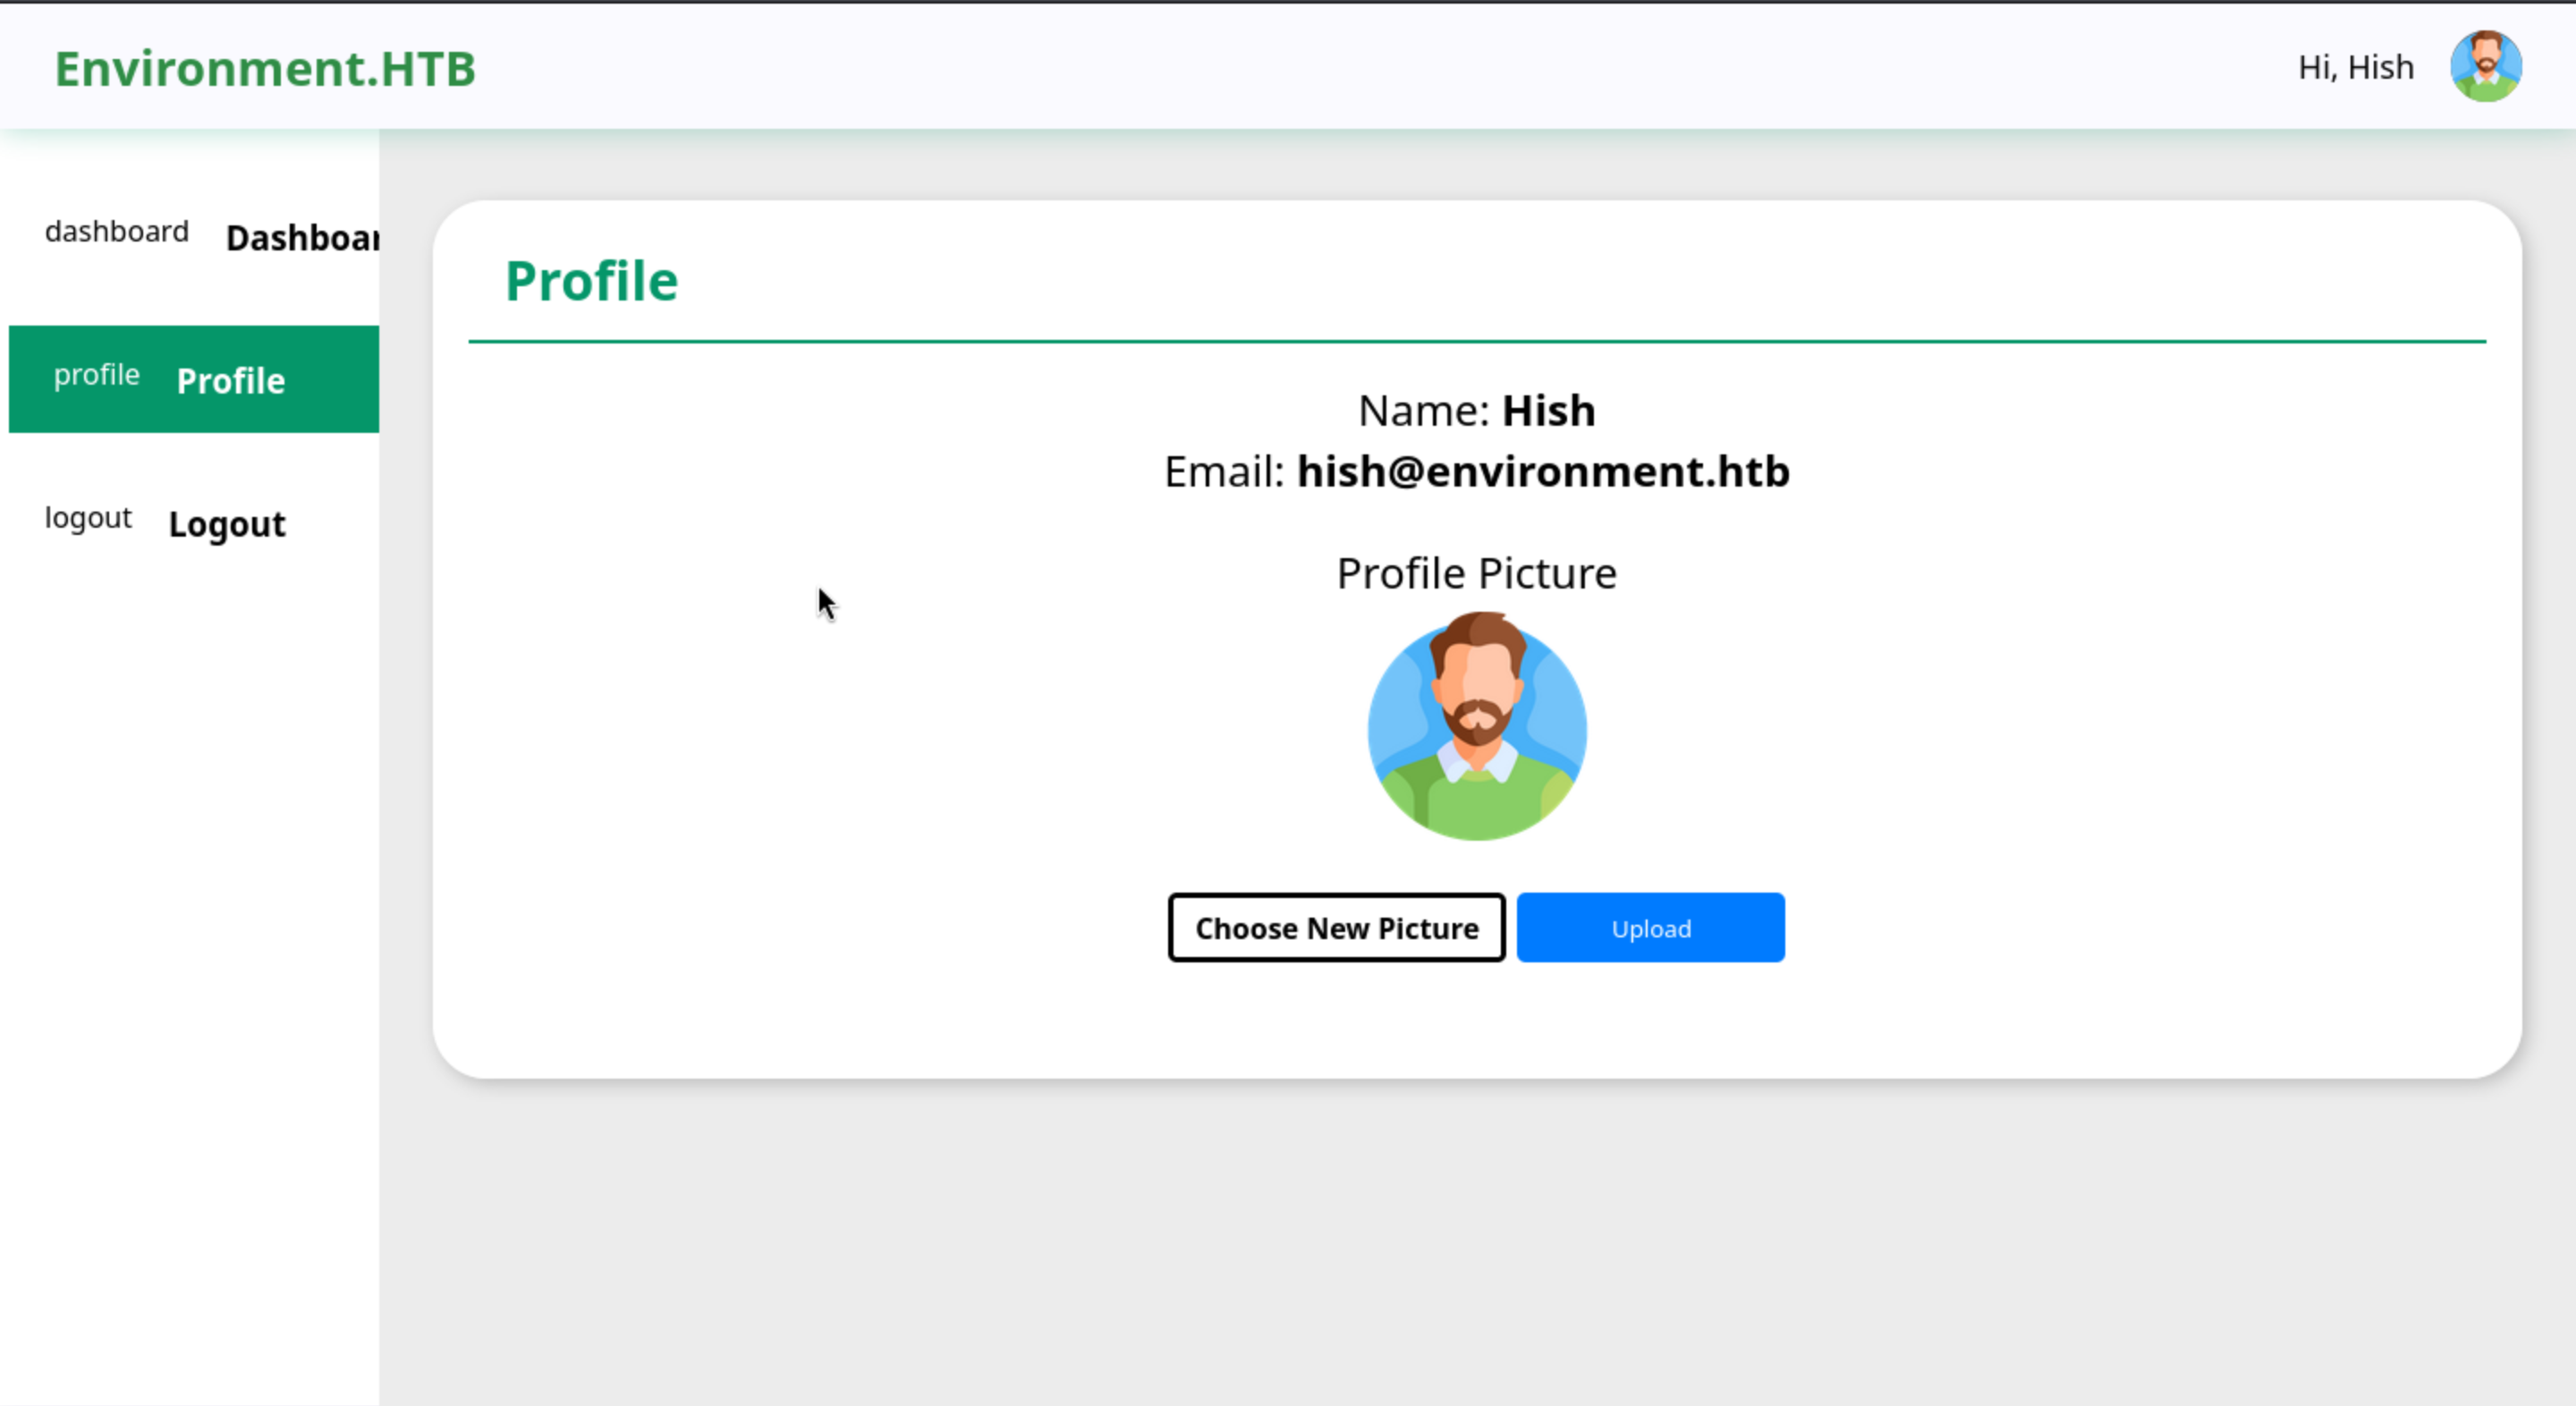The height and width of the screenshot is (1406, 2576).
Task: Click the green Profile page heading
Action: (591, 280)
